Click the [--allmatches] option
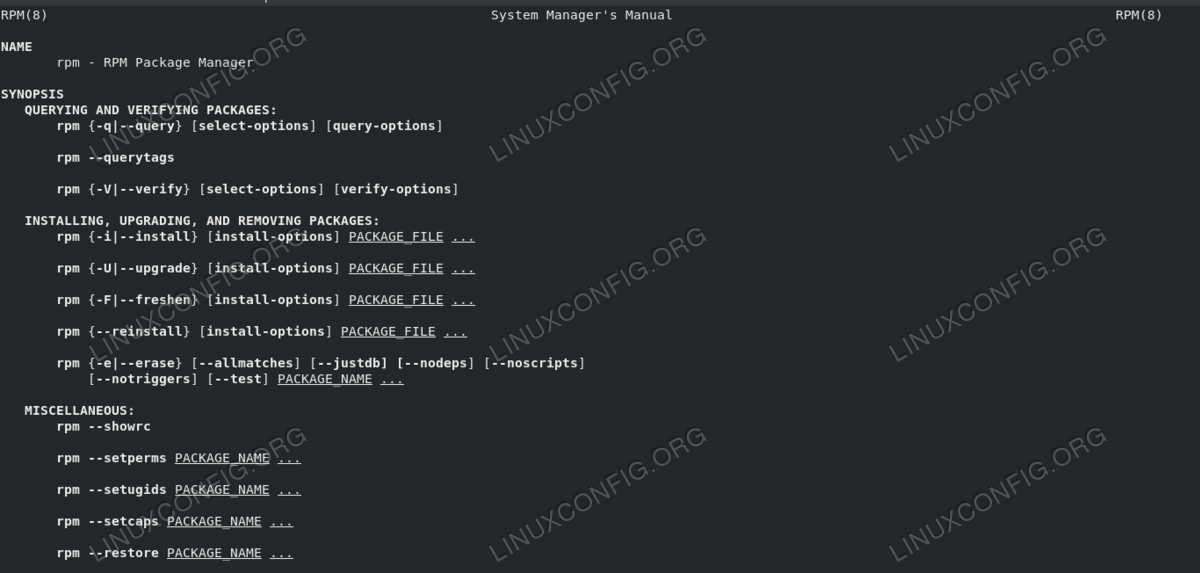The width and height of the screenshot is (1200, 573). click(x=246, y=363)
